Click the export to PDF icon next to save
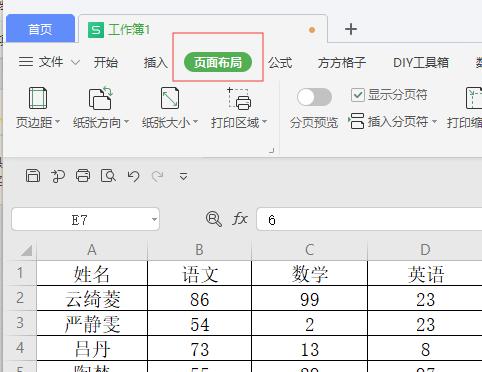Viewport: 482px width, 372px height. 58,176
